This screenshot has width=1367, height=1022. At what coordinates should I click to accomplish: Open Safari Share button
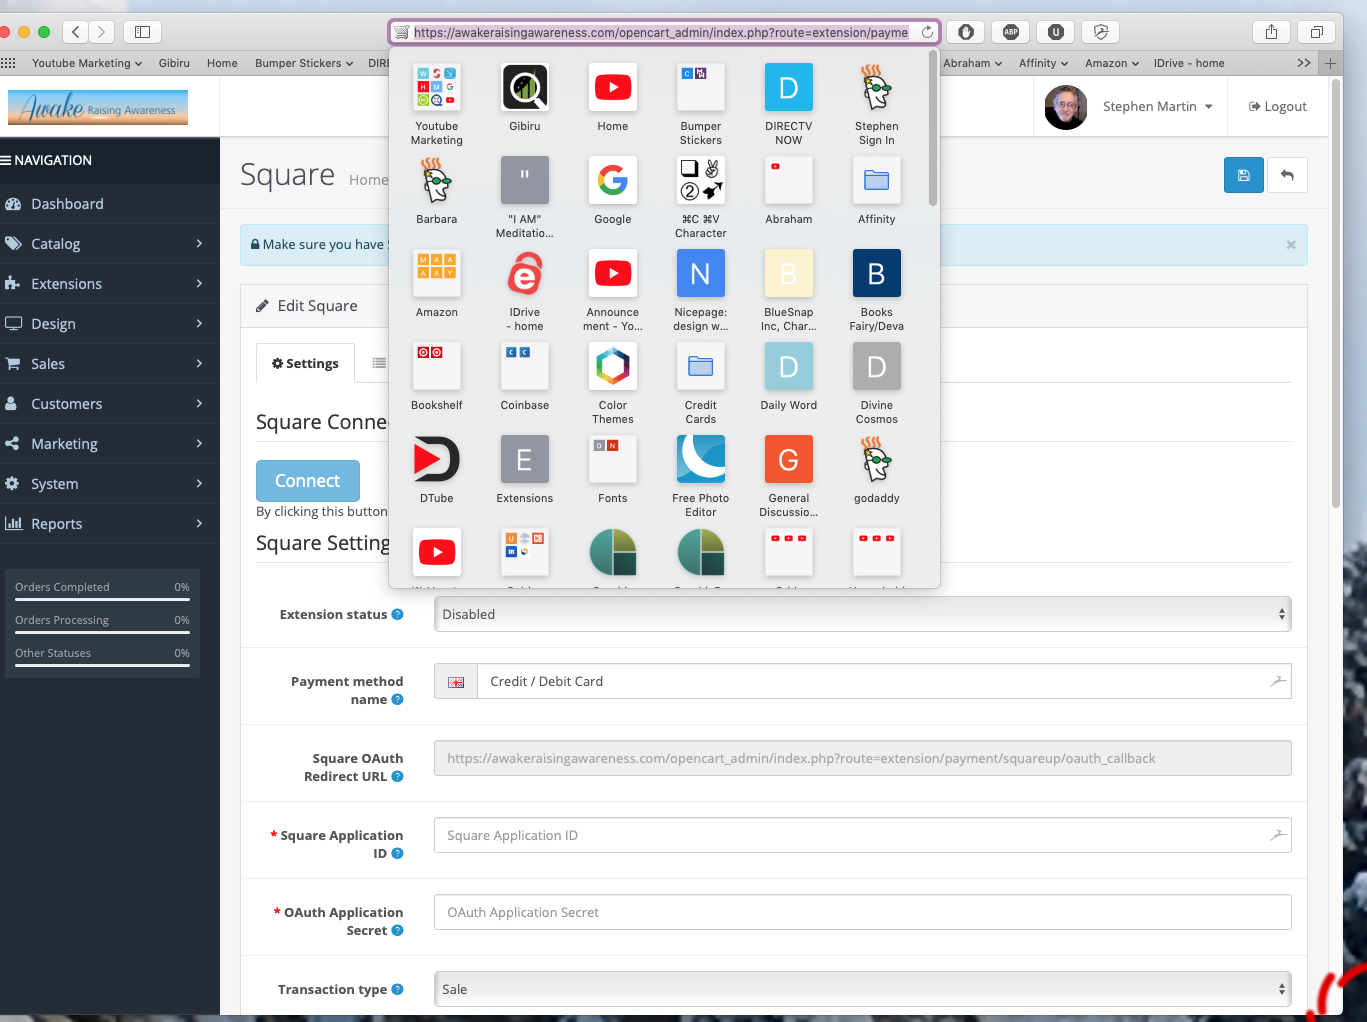point(1271,32)
